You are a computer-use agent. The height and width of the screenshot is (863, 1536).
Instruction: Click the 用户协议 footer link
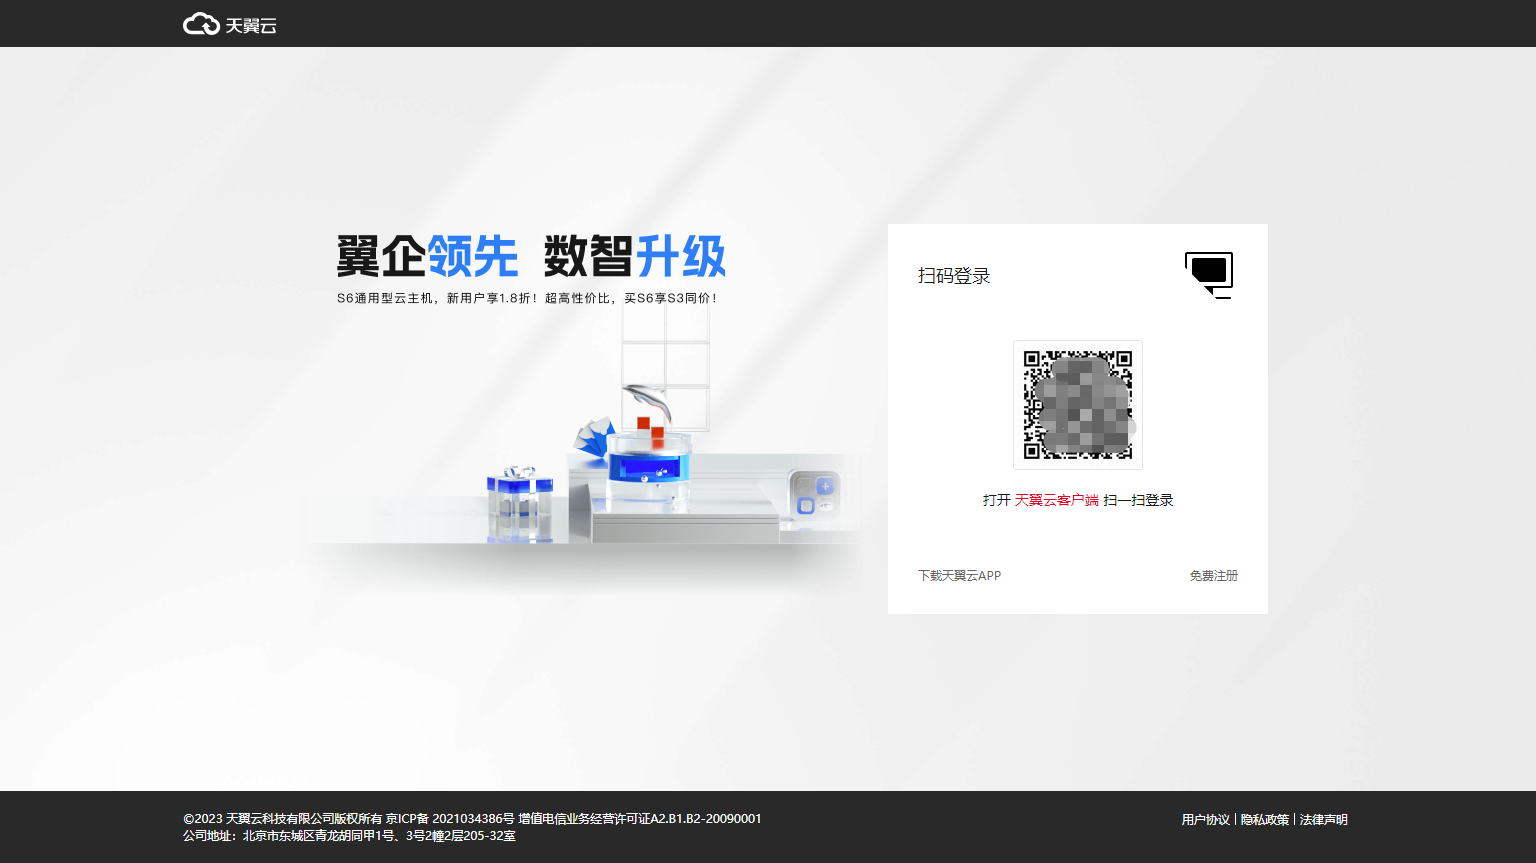click(x=1206, y=819)
